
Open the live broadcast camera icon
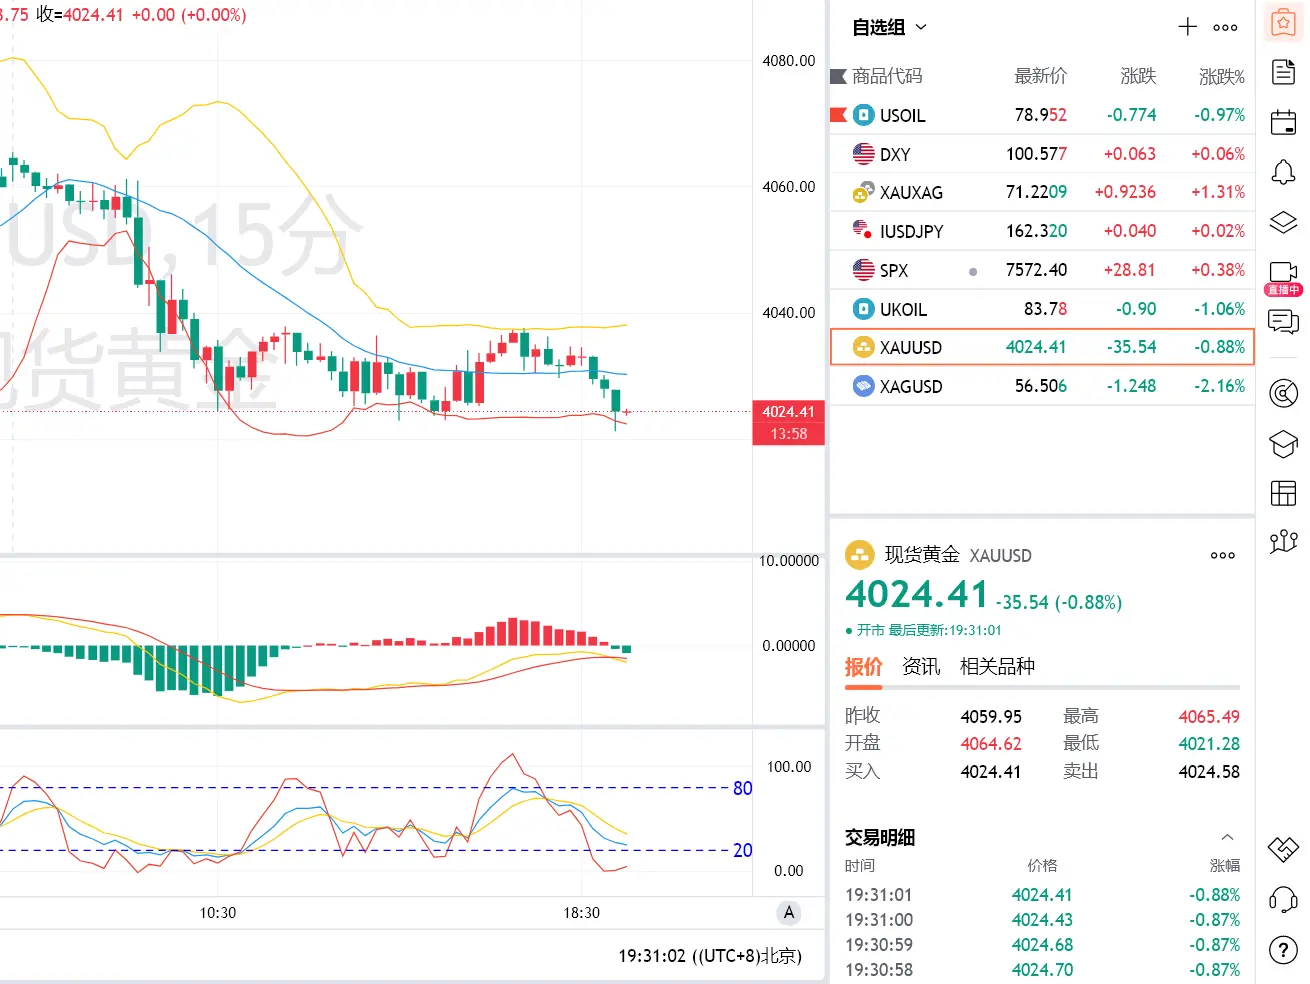1283,276
